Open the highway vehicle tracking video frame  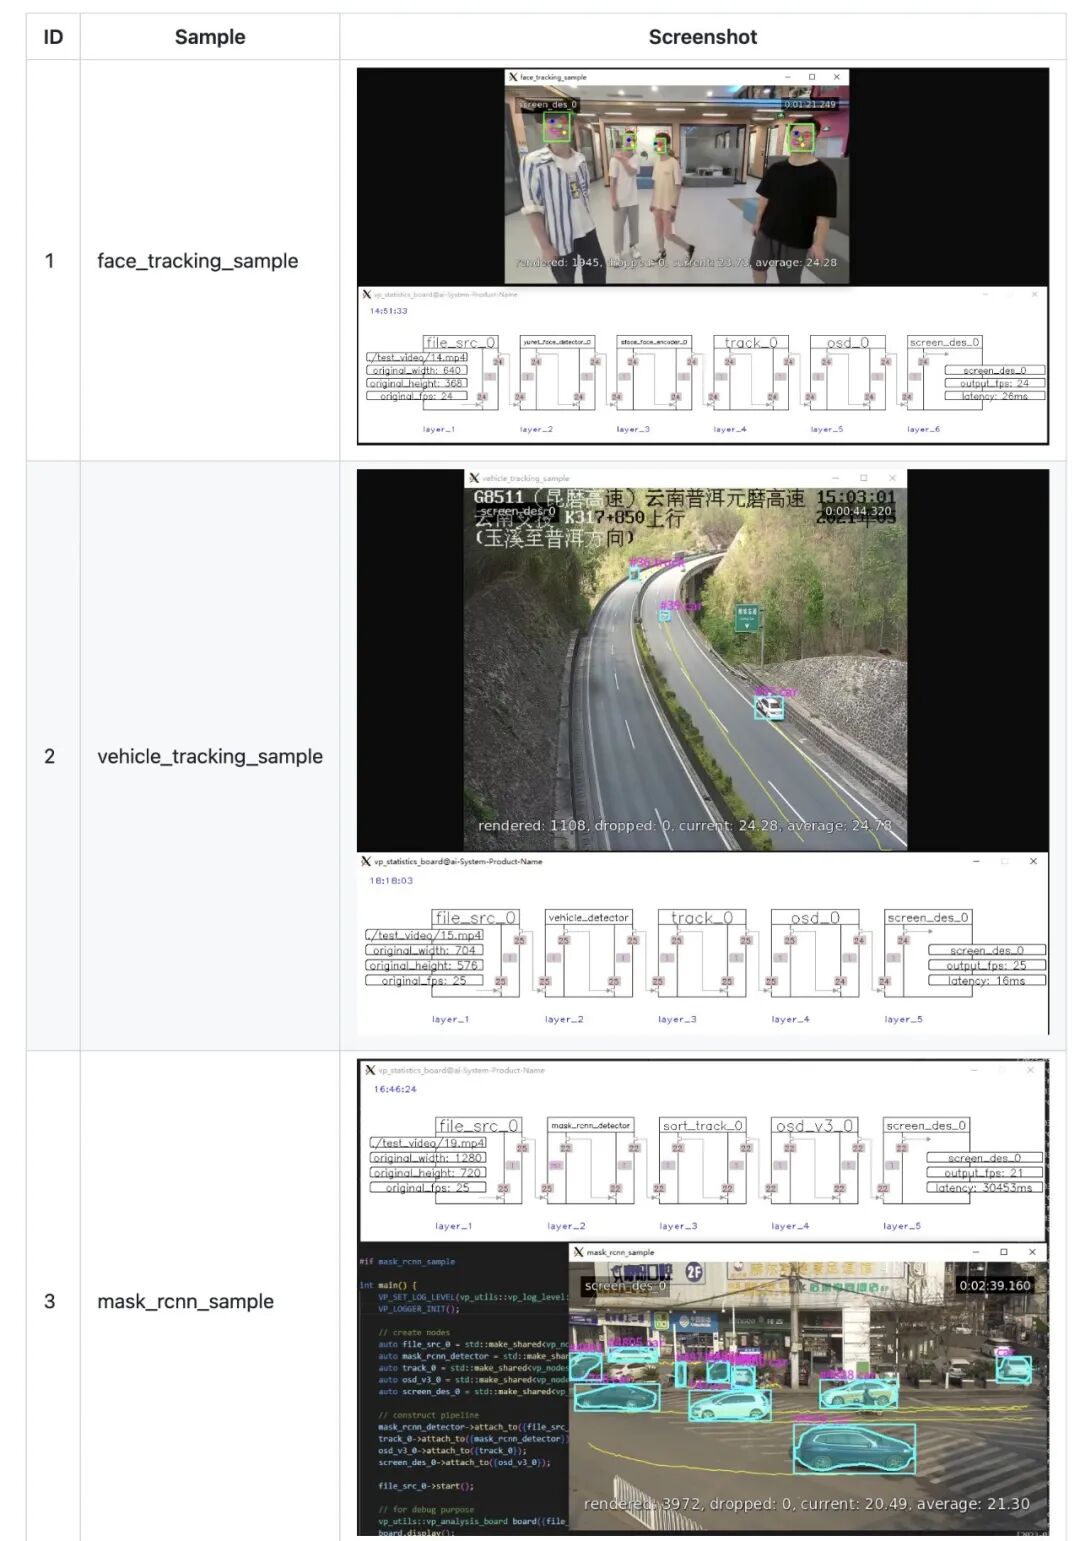click(x=686, y=669)
